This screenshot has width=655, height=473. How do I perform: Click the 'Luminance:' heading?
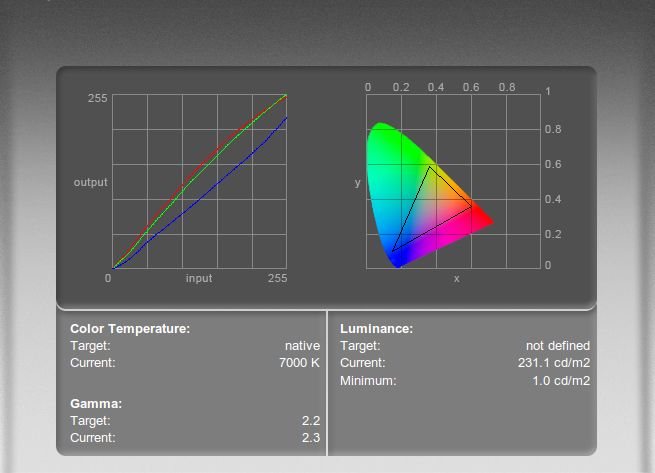click(376, 329)
